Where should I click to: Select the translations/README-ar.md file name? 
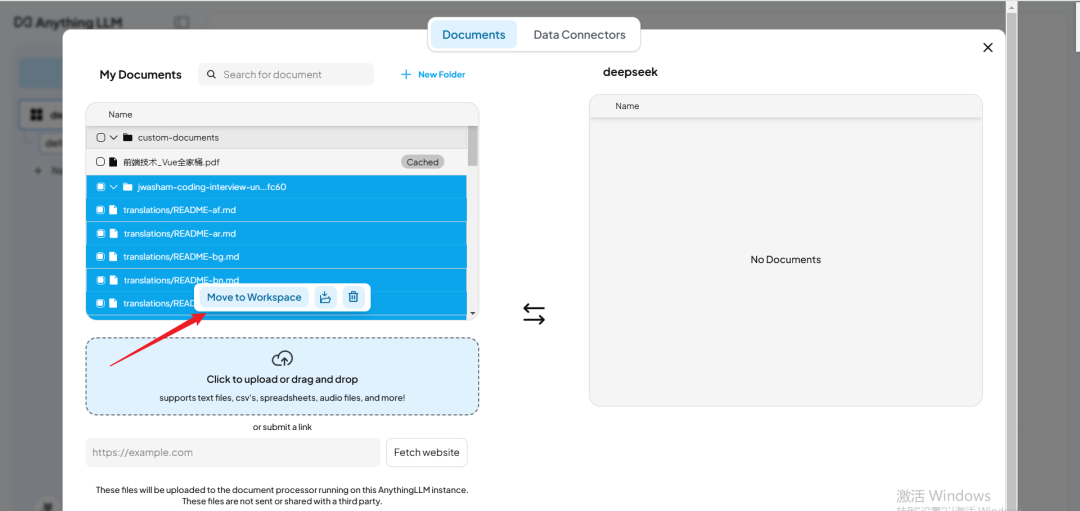click(x=180, y=233)
